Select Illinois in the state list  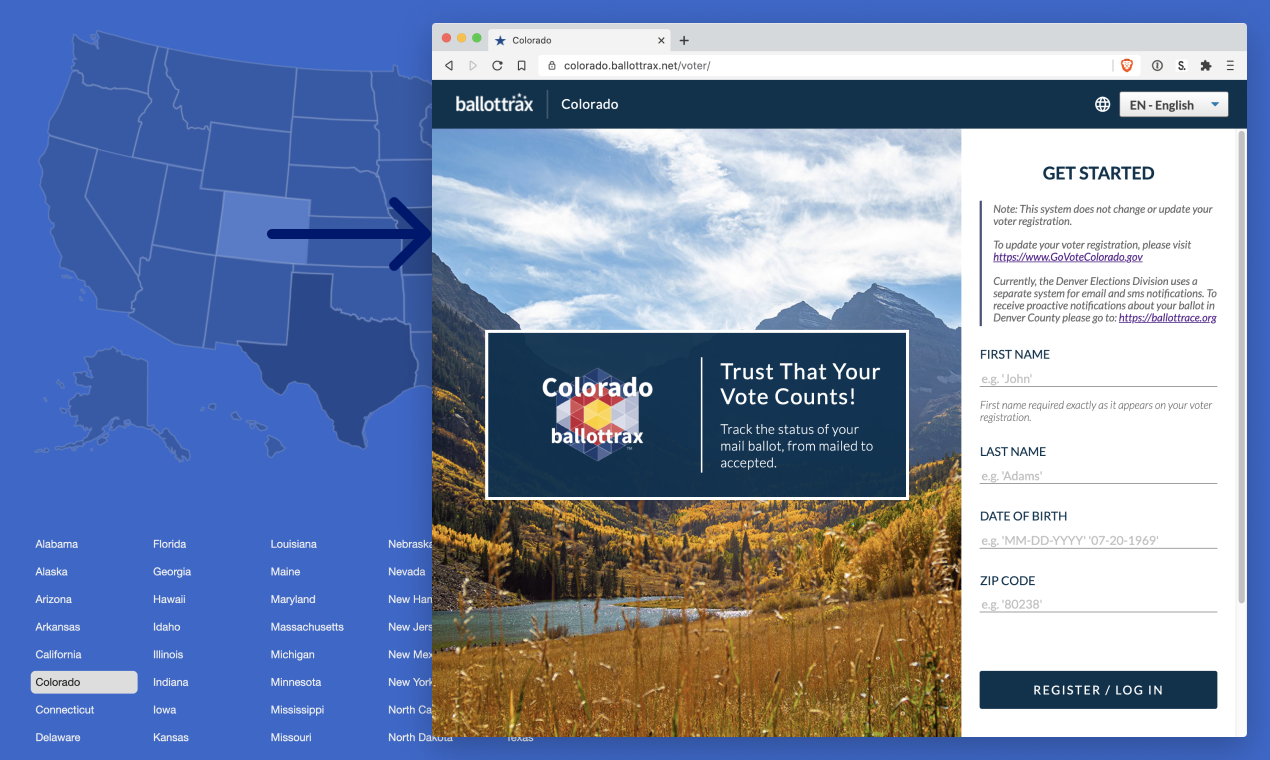pyautogui.click(x=168, y=655)
